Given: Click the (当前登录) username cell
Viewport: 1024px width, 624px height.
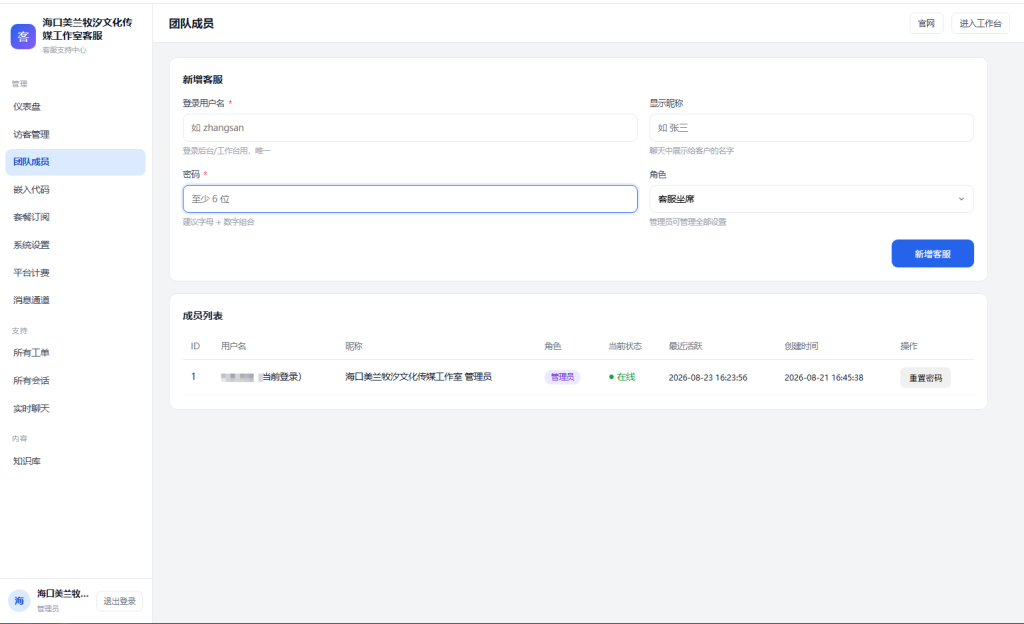Looking at the screenshot, I should coord(261,377).
